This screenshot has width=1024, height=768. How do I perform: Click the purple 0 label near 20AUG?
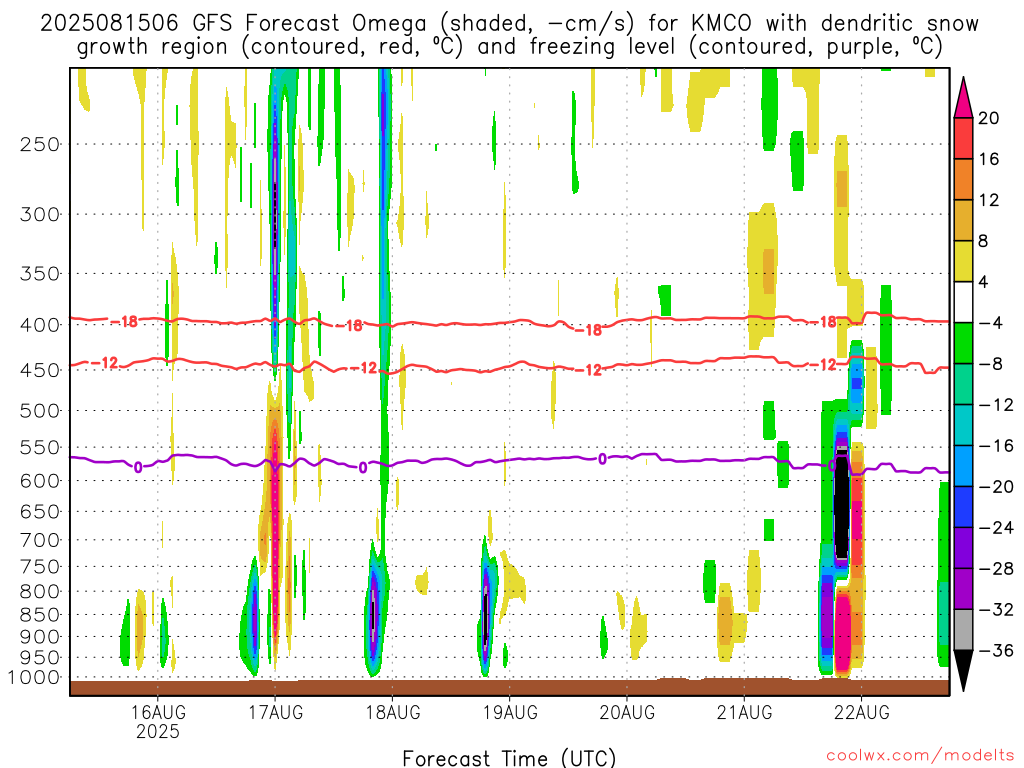pos(602,459)
